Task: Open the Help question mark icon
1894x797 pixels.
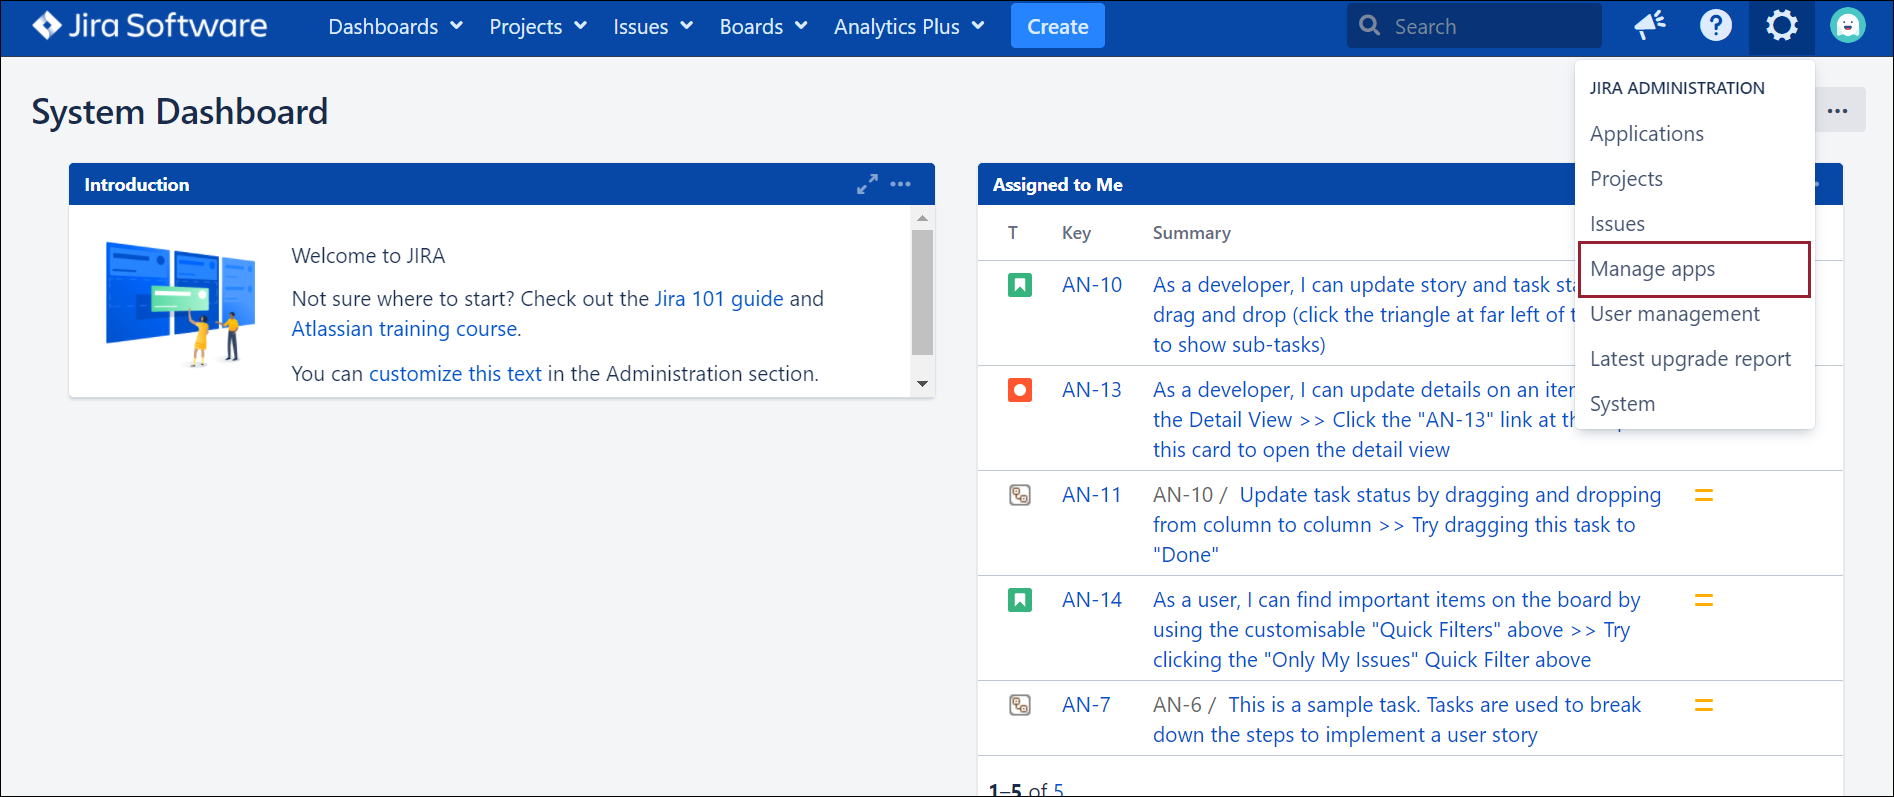Action: (x=1716, y=26)
